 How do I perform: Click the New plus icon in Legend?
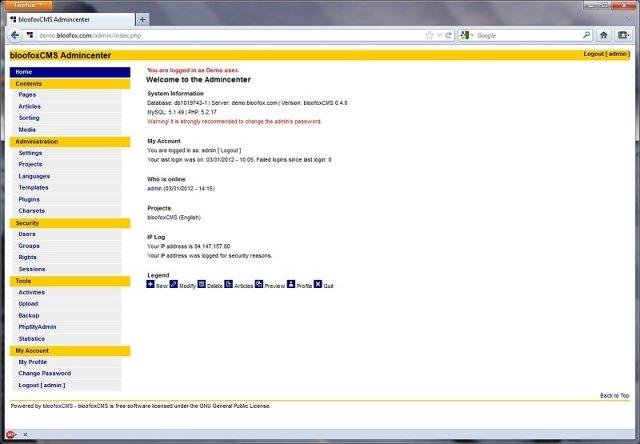151,284
